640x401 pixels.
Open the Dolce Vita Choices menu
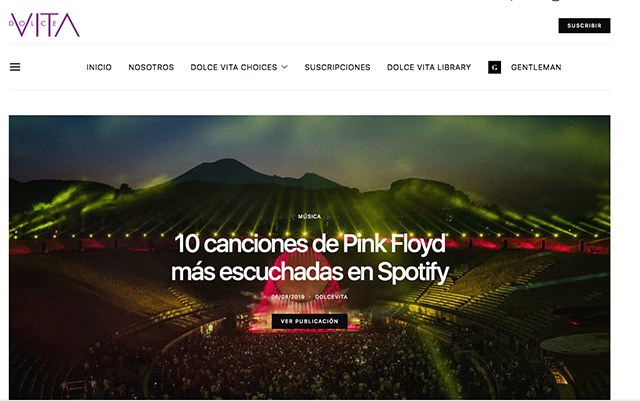(233, 67)
